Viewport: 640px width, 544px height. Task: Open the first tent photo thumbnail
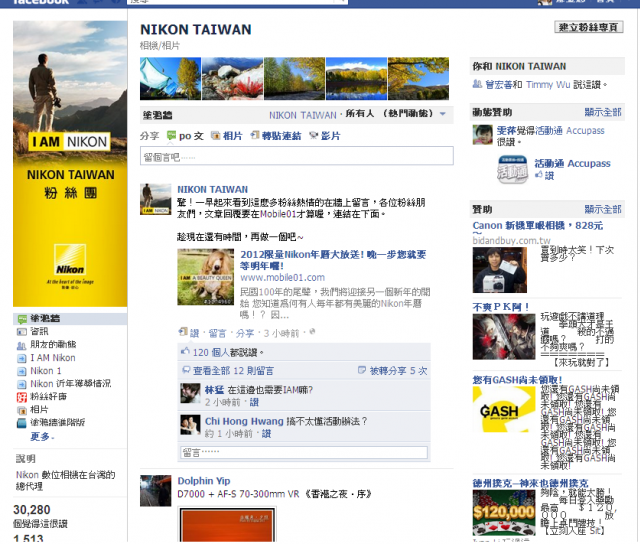tap(170, 78)
